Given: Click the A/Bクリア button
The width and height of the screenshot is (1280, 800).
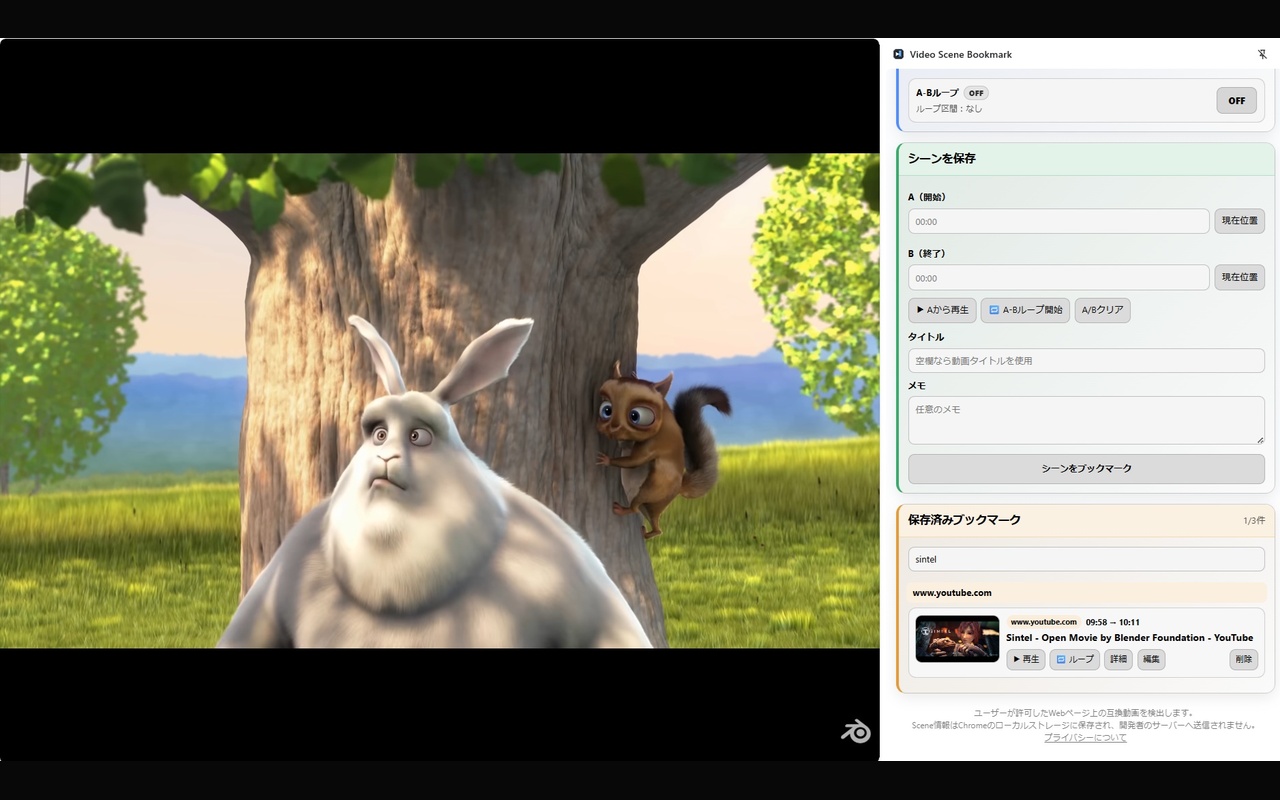Looking at the screenshot, I should point(1102,310).
